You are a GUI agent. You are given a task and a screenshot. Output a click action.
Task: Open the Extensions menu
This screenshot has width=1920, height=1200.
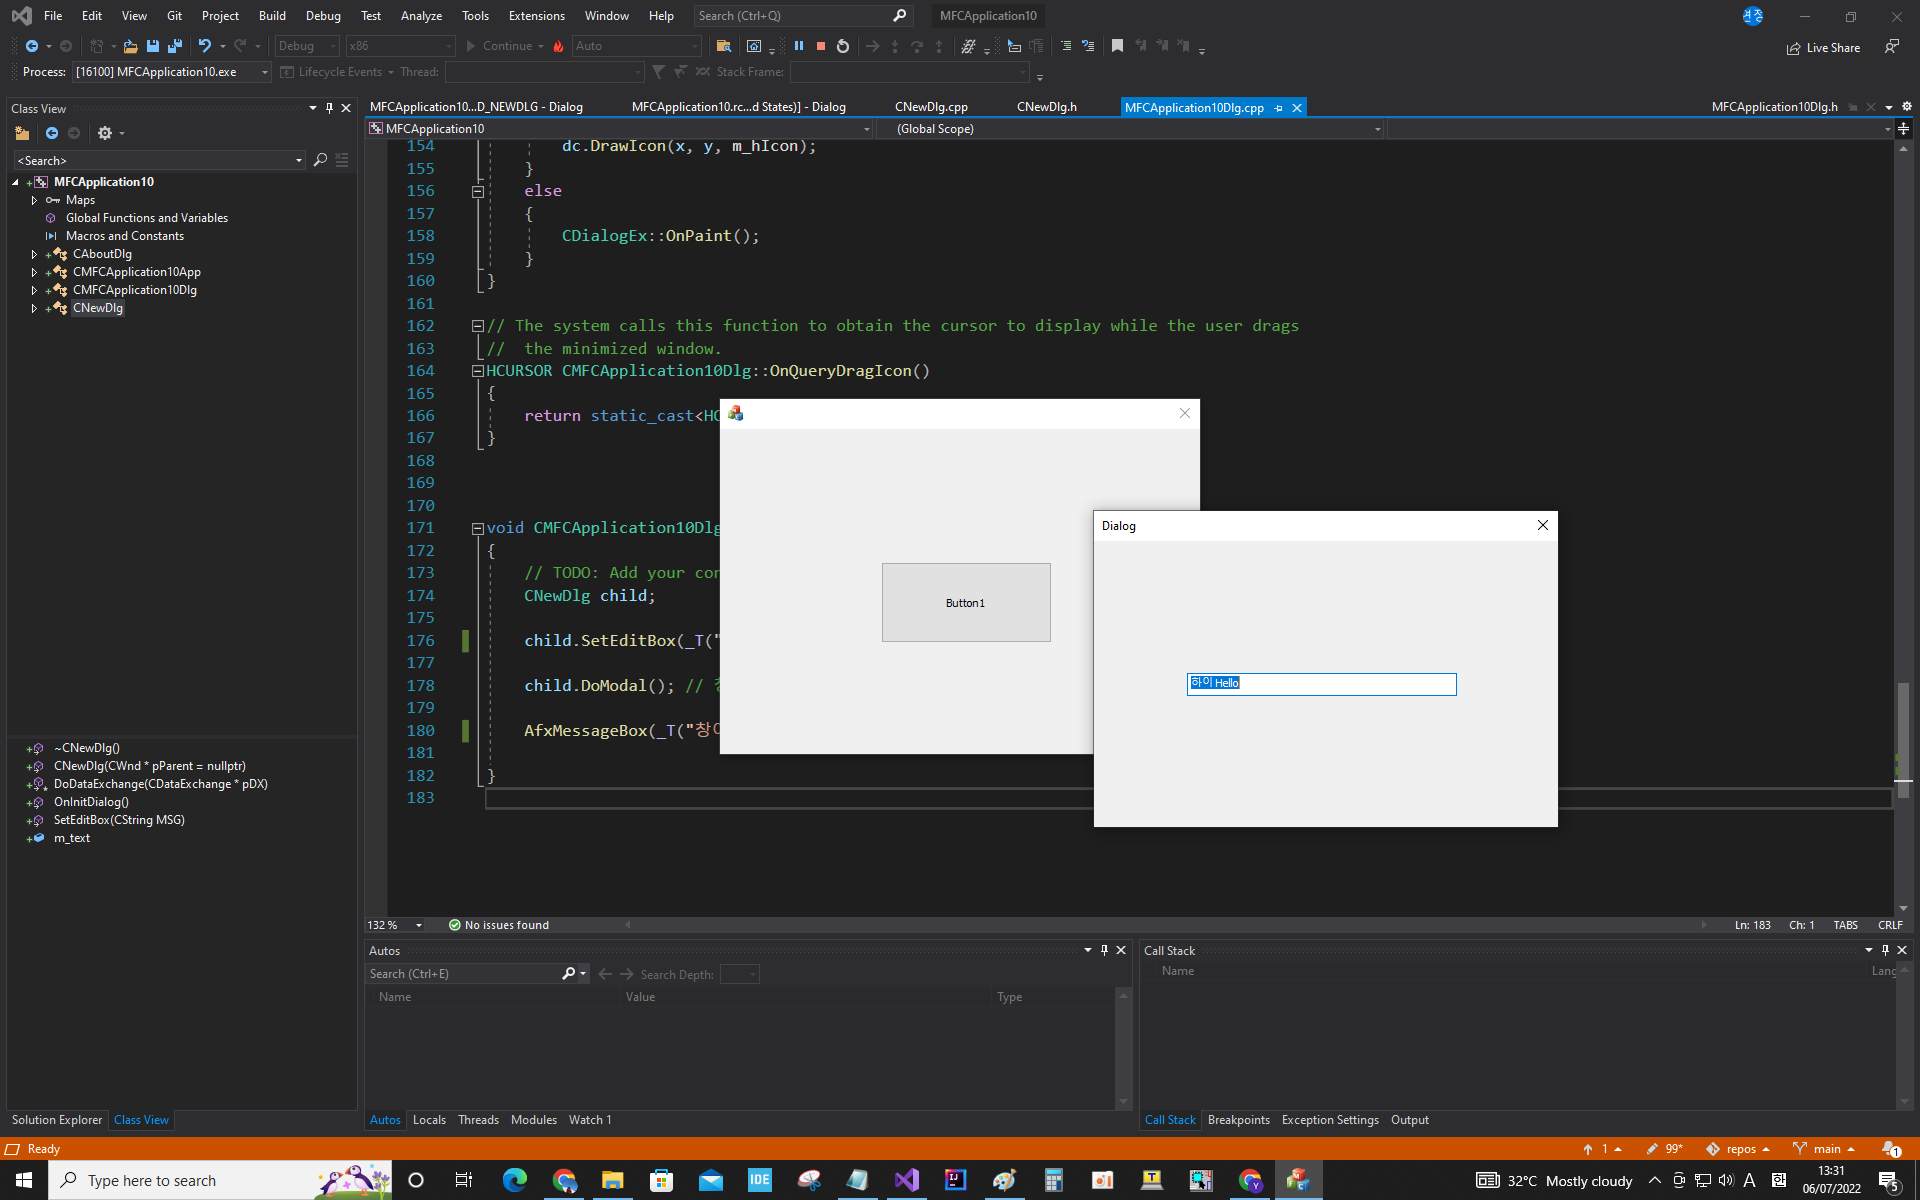(536, 16)
